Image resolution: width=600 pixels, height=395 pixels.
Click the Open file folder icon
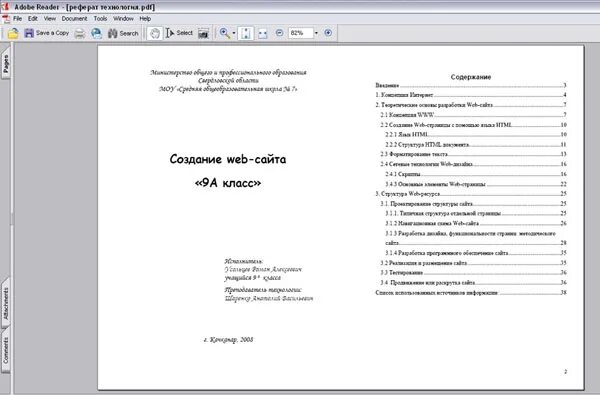(x=13, y=33)
